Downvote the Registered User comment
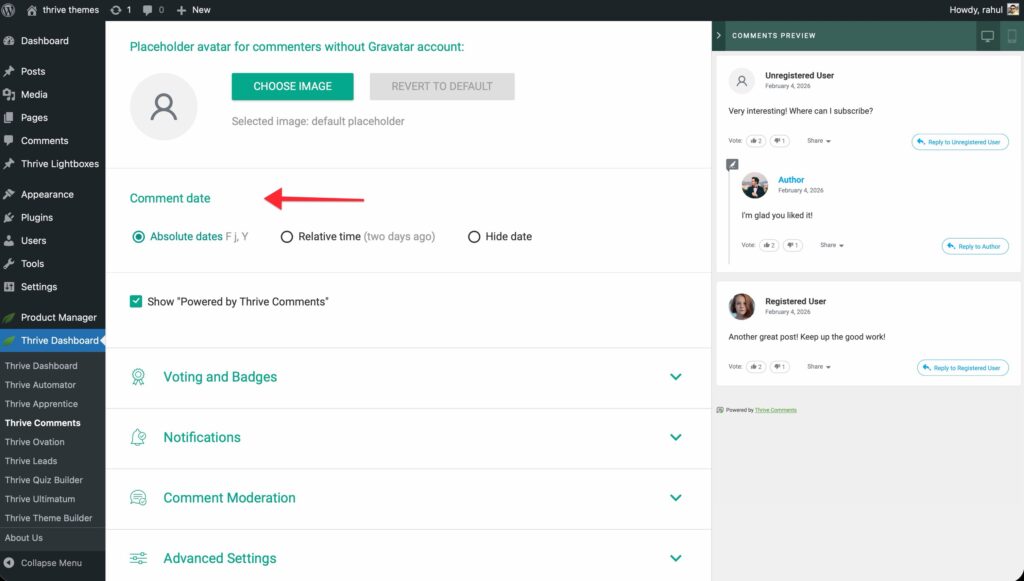Viewport: 1024px width, 581px height. point(781,367)
